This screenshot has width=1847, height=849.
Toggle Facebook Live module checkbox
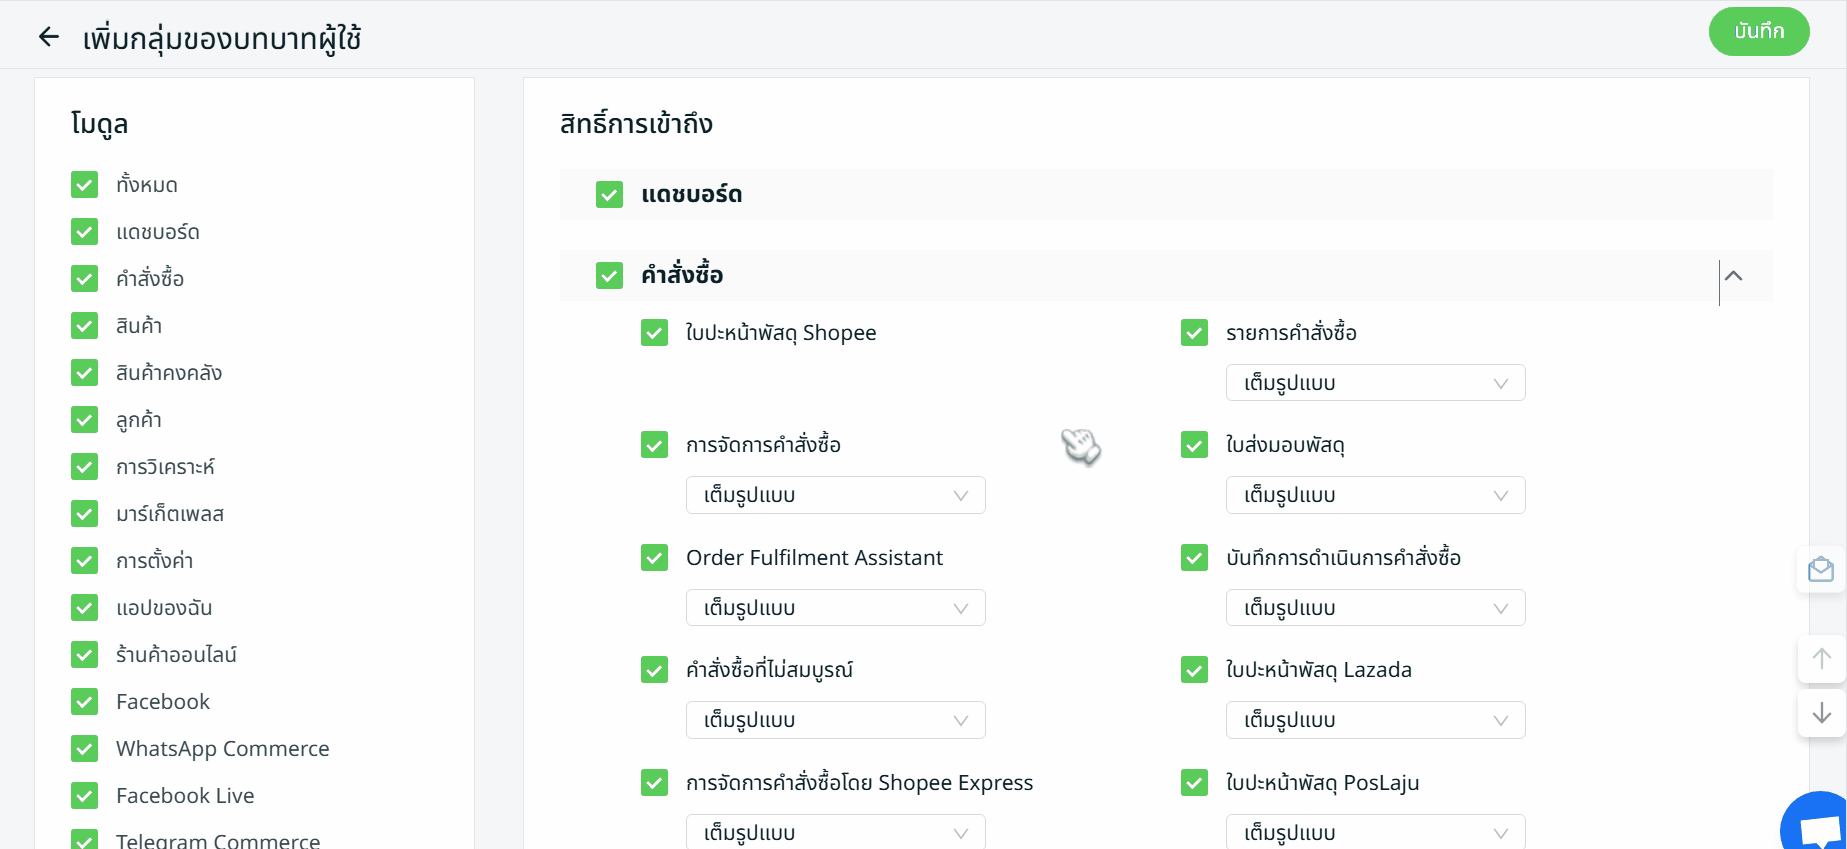[85, 796]
